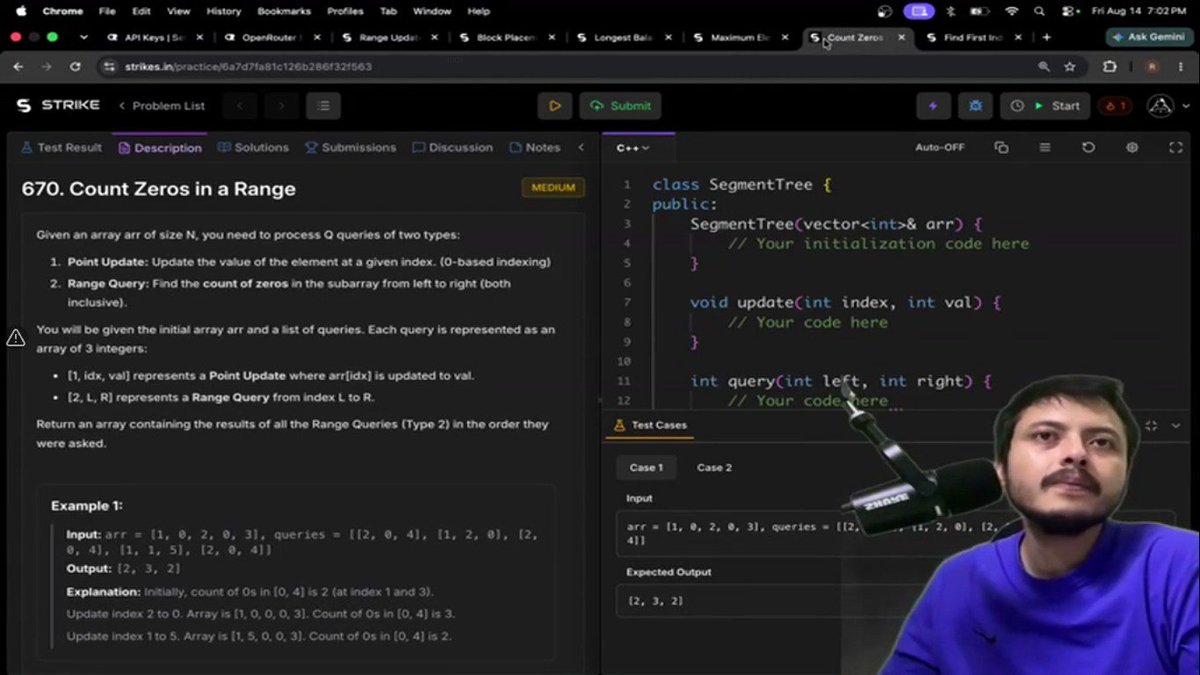Viewport: 1200px width, 675px height.
Task: Open Chrome tab search dropdown
Action: point(84,37)
